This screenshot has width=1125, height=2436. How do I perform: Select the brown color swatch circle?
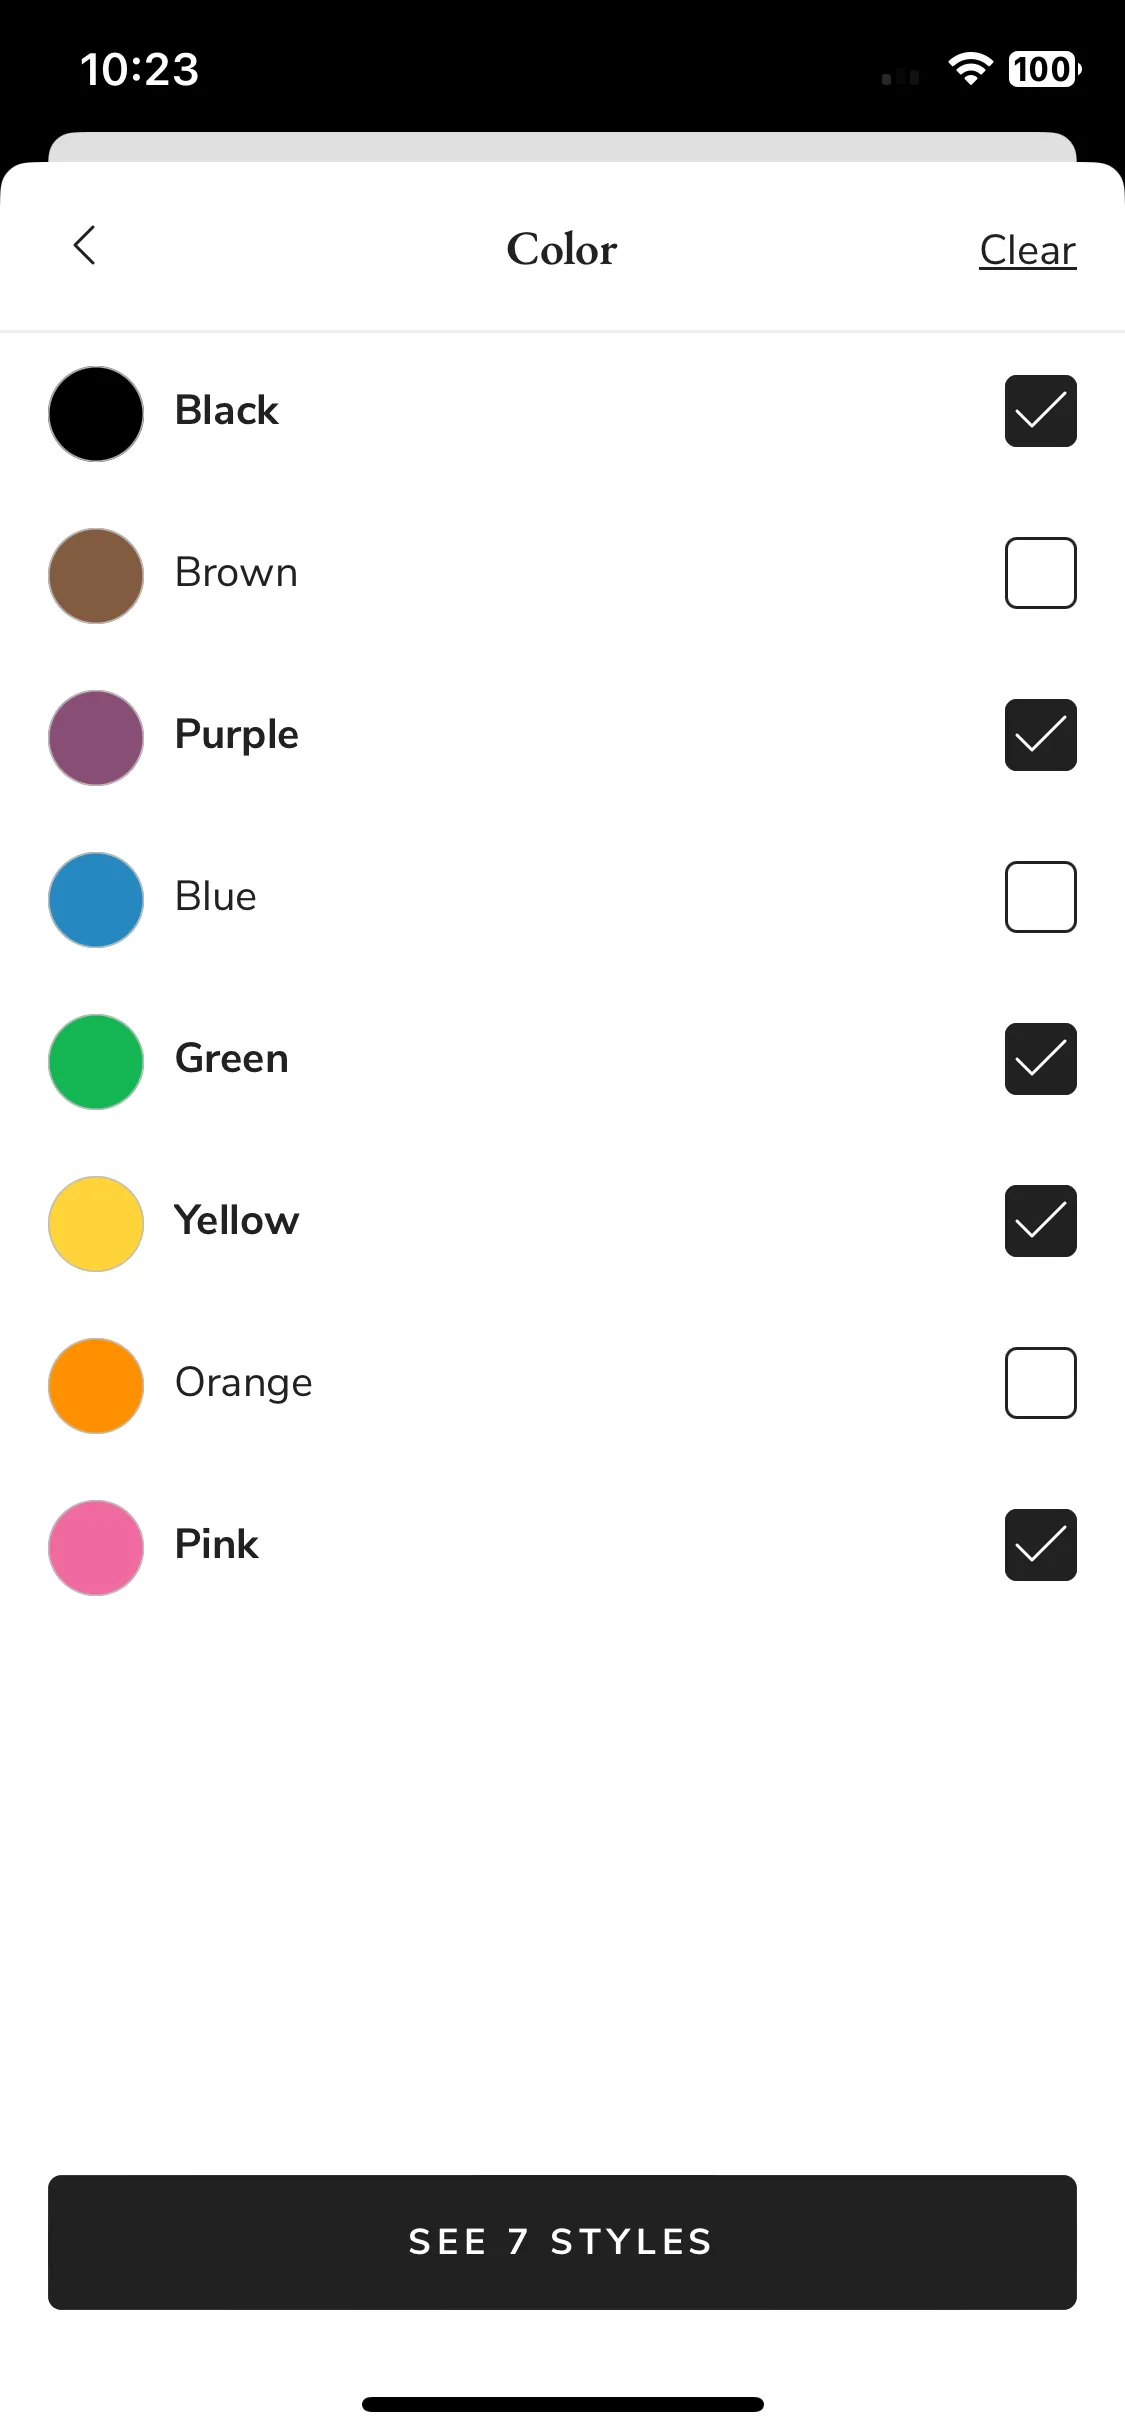(x=96, y=576)
